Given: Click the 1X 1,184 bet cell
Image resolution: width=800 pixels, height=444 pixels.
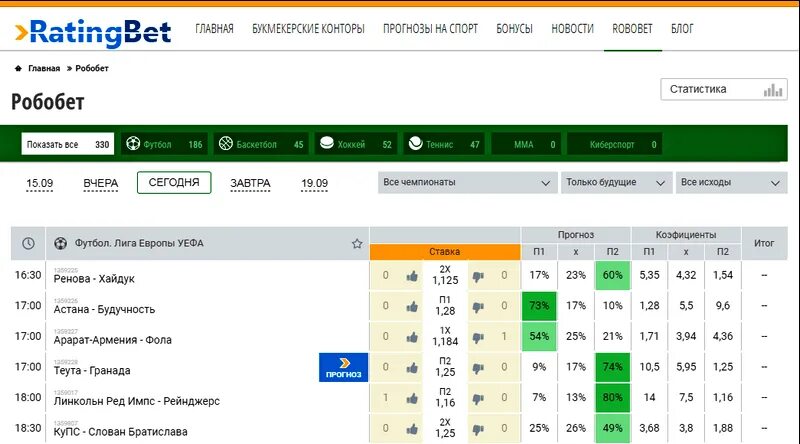Looking at the screenshot, I should [x=445, y=336].
